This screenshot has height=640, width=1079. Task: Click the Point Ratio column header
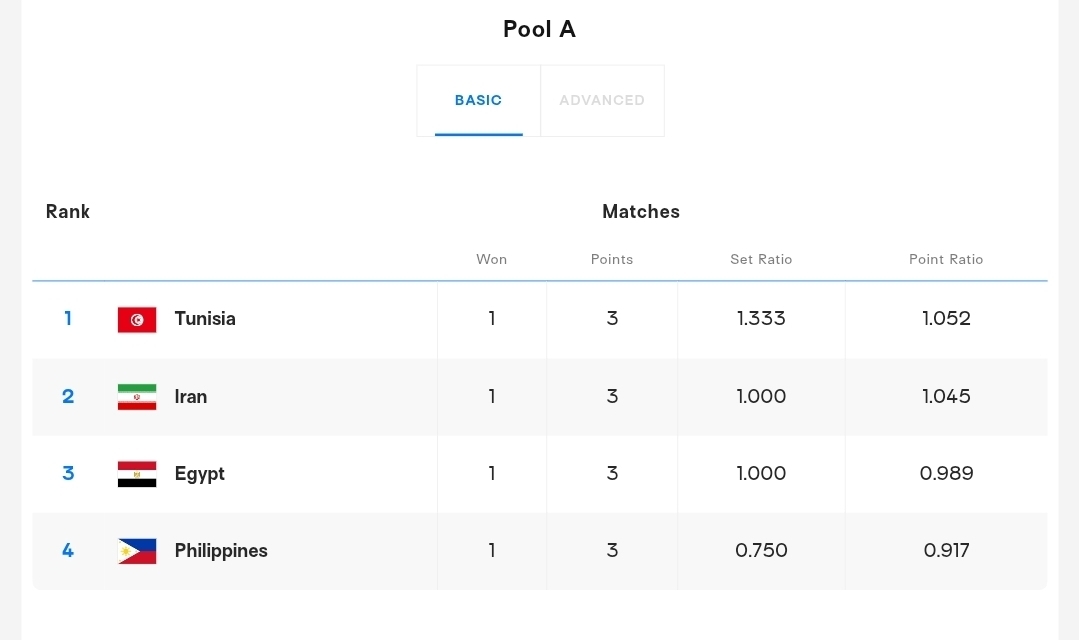946,259
